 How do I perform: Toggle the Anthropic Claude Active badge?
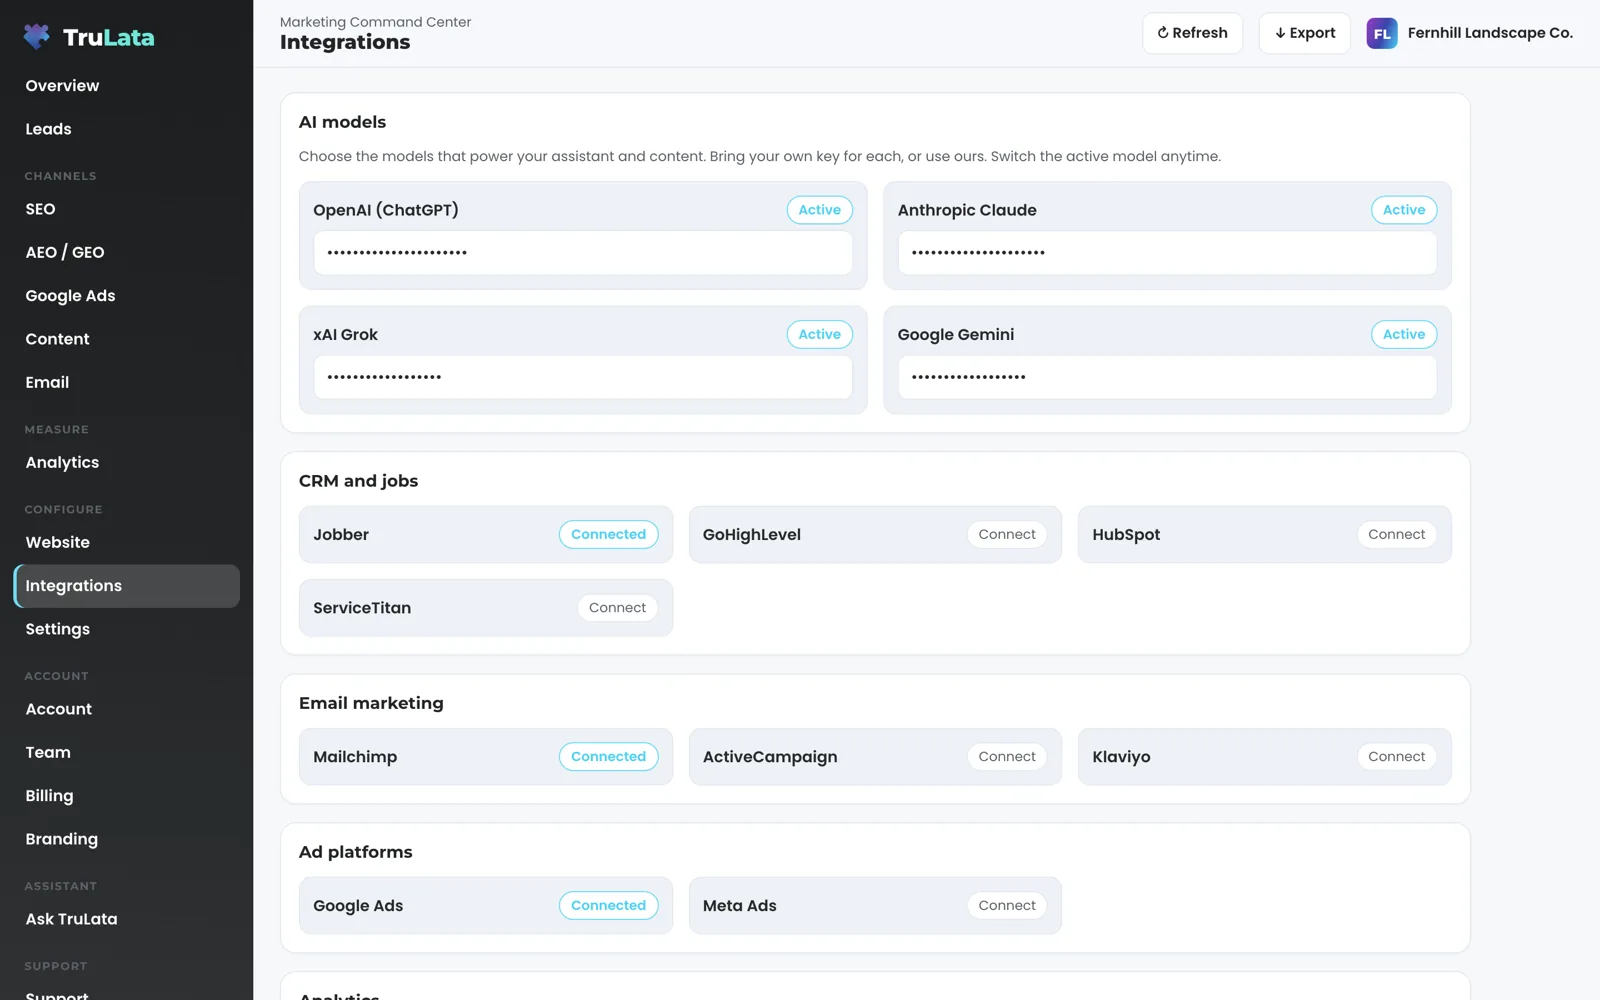click(1404, 210)
